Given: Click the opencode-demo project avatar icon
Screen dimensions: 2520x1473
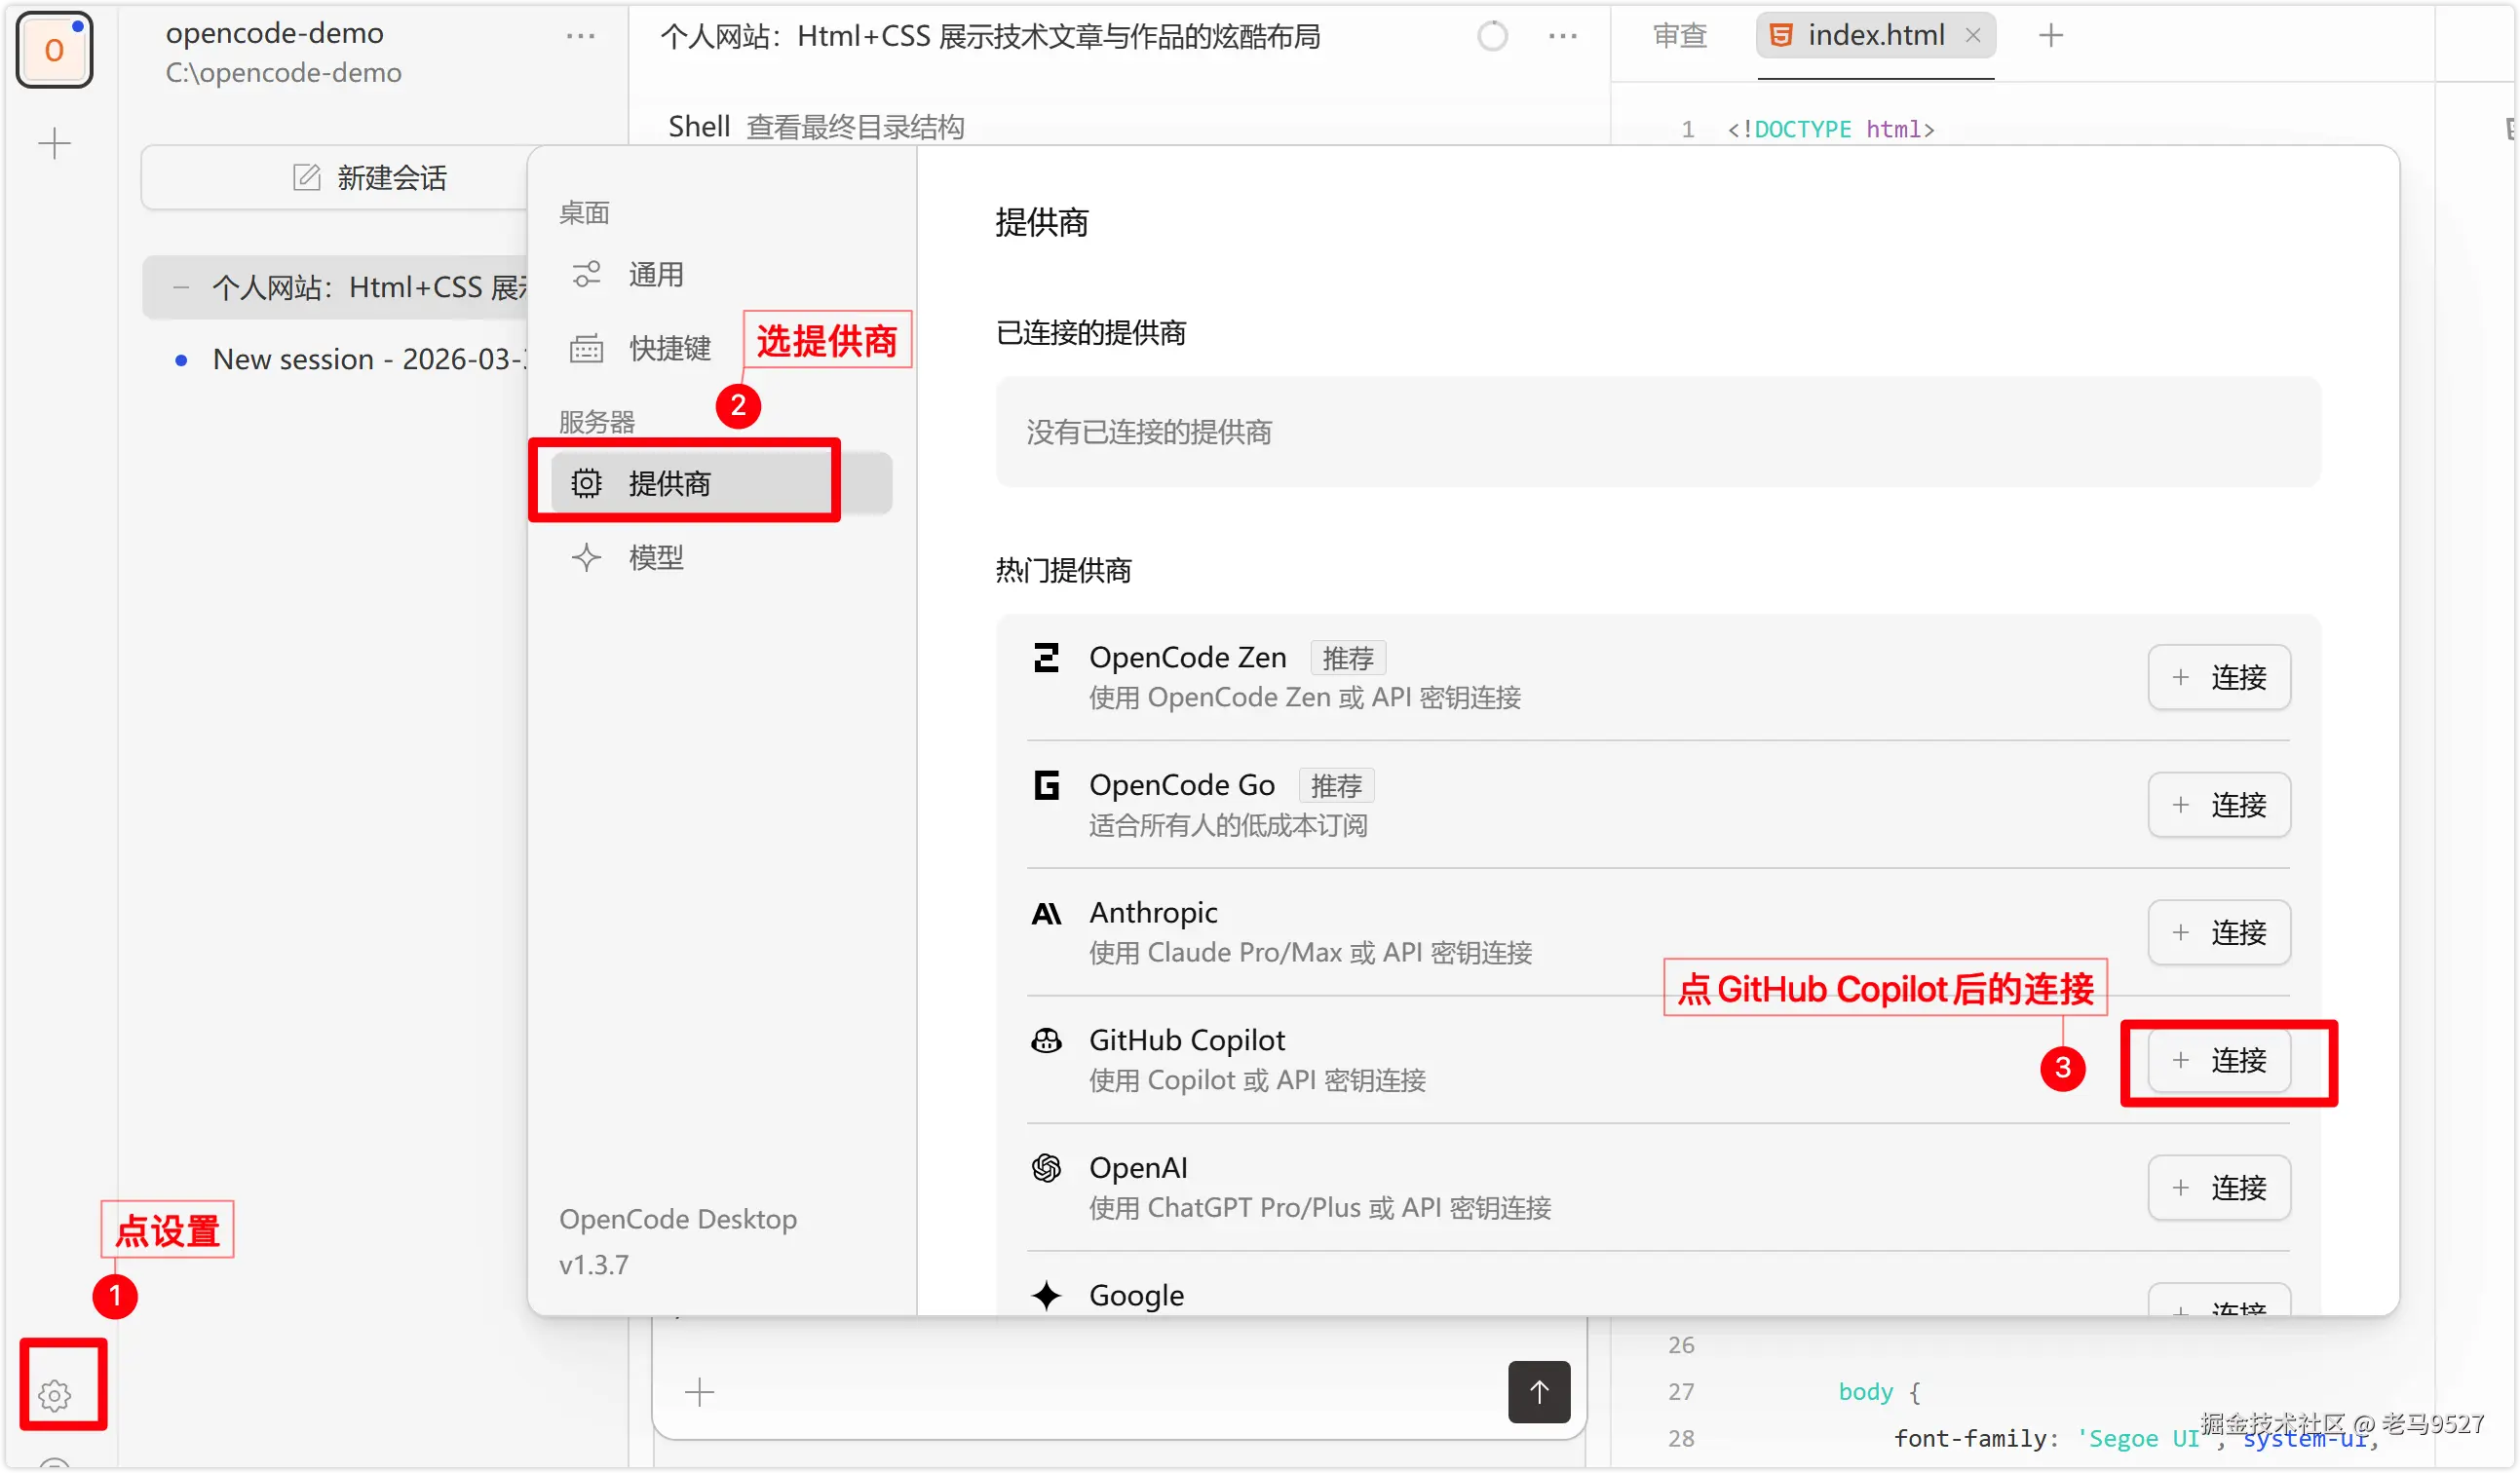Looking at the screenshot, I should (55, 50).
